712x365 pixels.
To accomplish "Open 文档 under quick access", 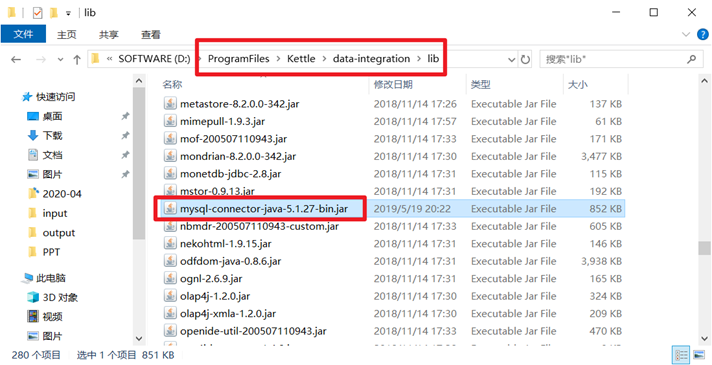I will [x=52, y=155].
